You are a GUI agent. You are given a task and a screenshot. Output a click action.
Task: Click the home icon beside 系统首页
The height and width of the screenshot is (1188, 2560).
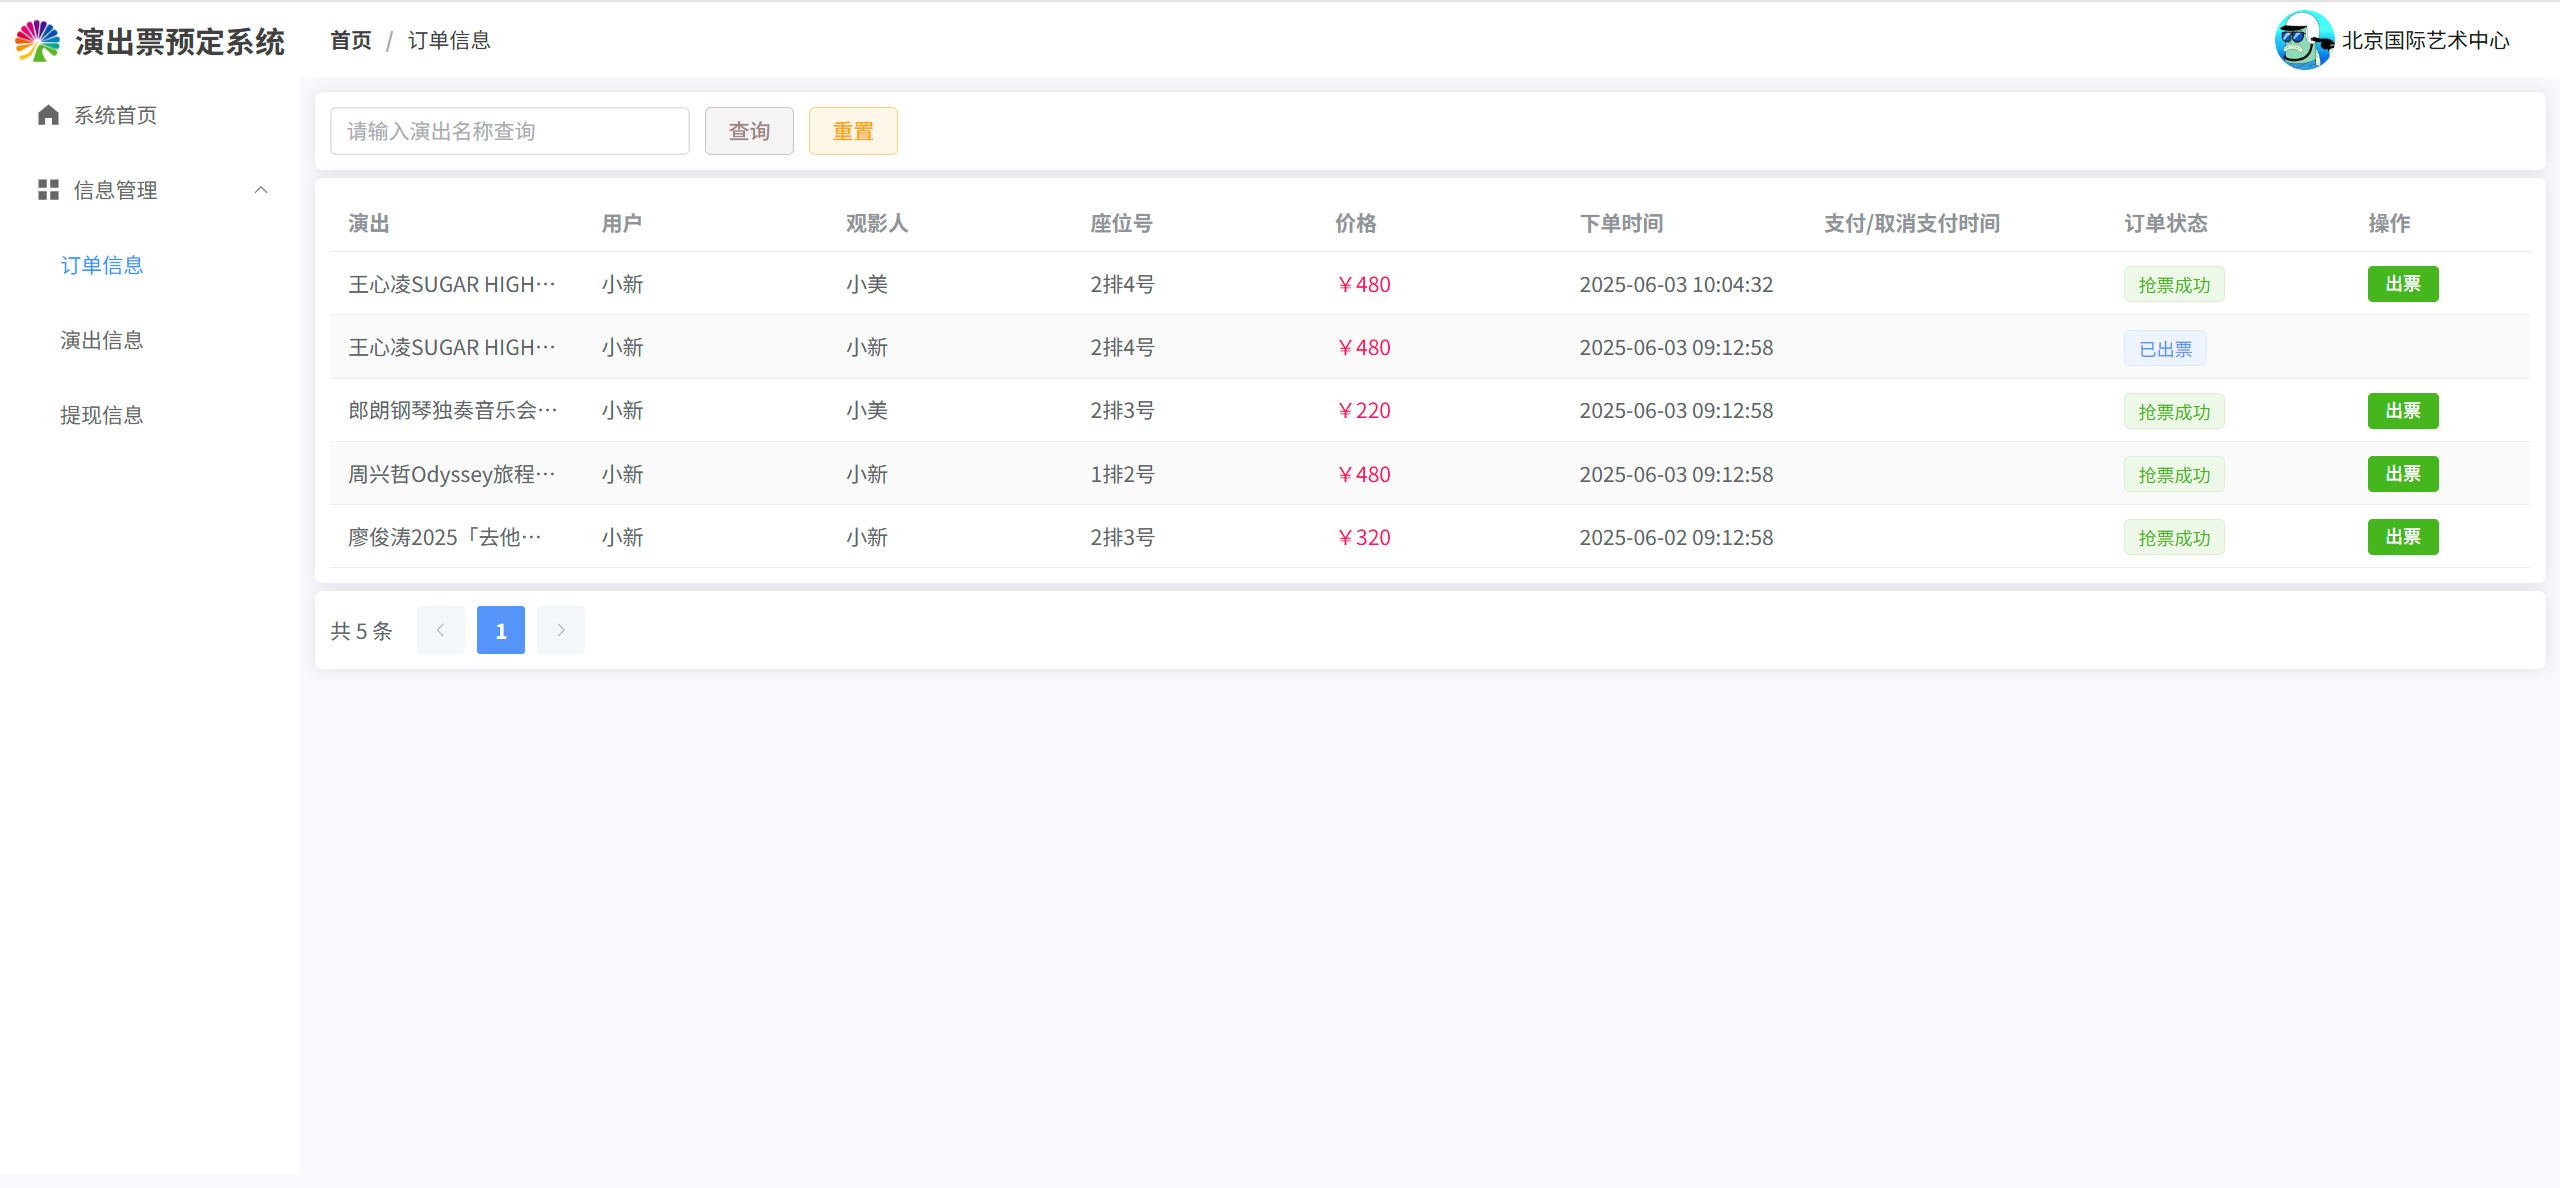pos(48,115)
